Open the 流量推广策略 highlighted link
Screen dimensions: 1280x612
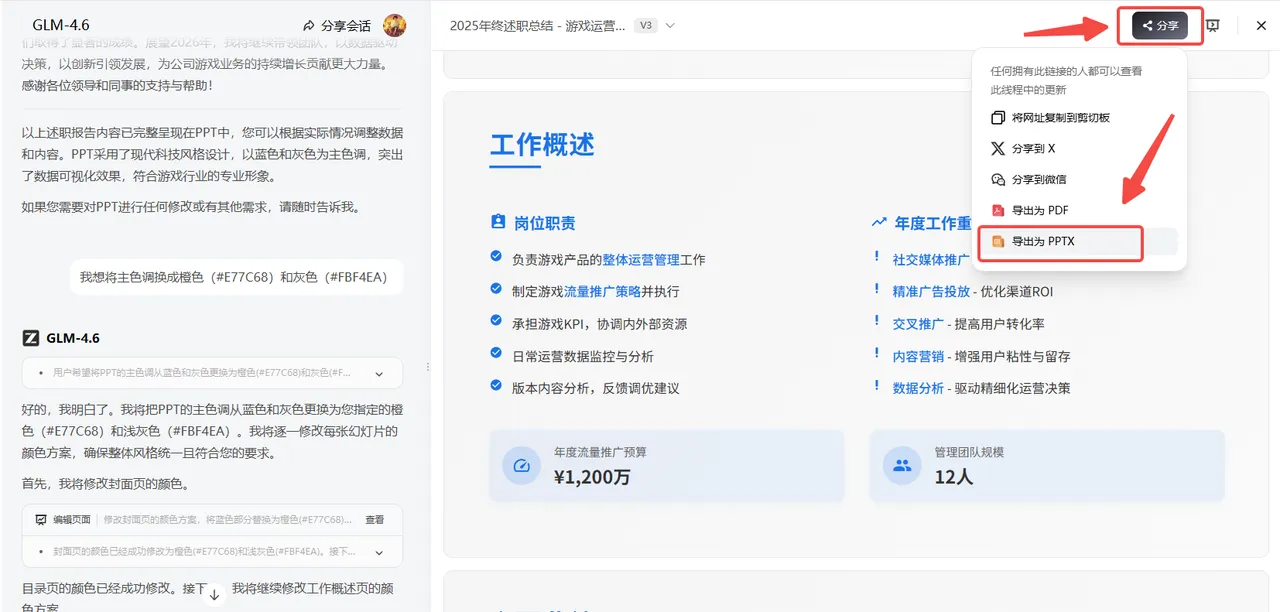(602, 291)
